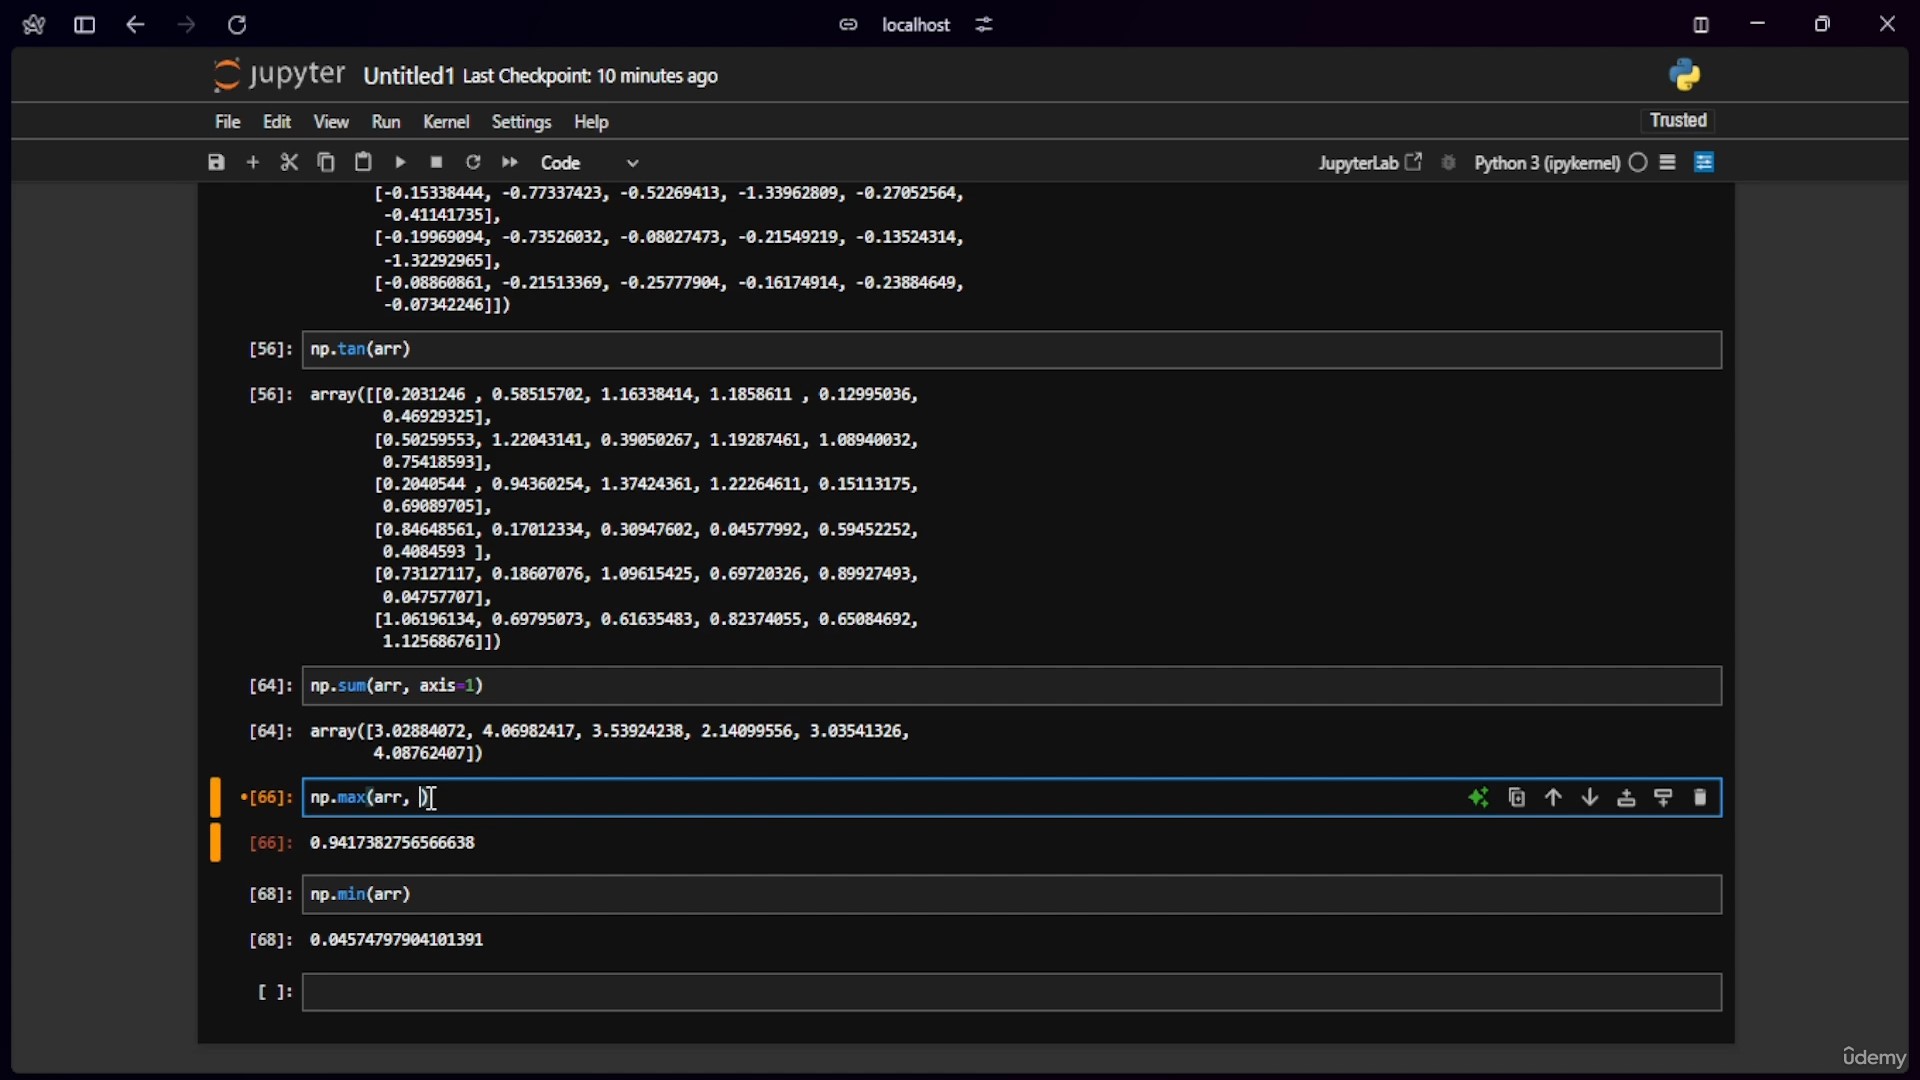
Task: Move active cell up with arrow icon
Action: [1554, 798]
